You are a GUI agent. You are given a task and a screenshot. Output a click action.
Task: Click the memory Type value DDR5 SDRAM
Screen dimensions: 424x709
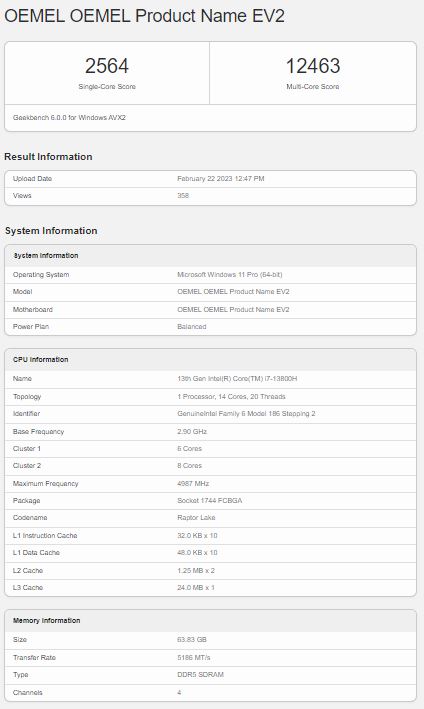pyautogui.click(x=200, y=674)
